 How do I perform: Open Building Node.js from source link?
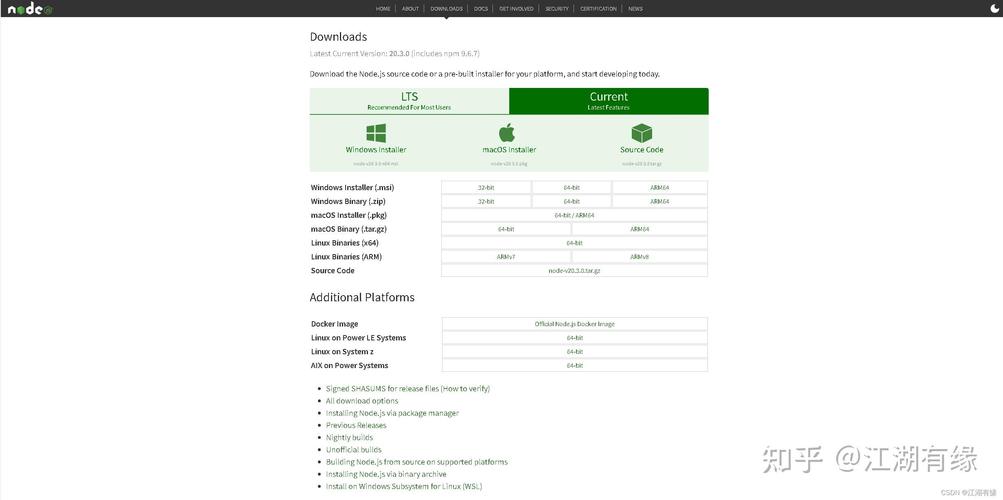416,462
